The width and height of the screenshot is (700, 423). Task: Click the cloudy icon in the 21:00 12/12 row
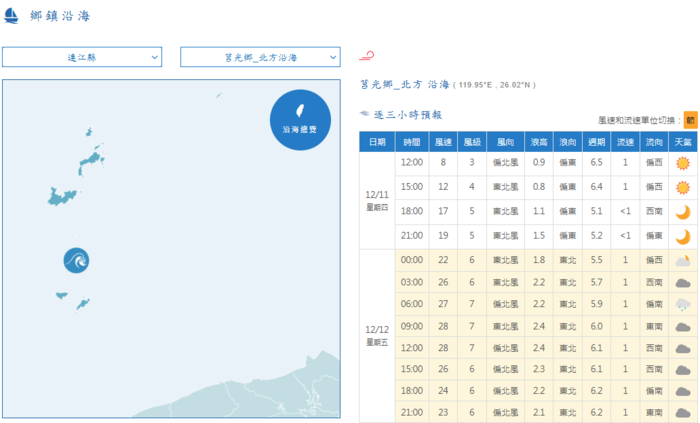pos(683,411)
